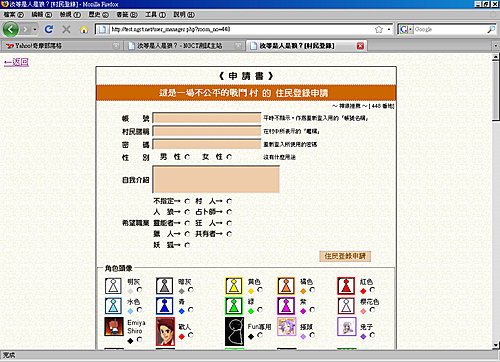Open the Home page icon

click(84, 30)
